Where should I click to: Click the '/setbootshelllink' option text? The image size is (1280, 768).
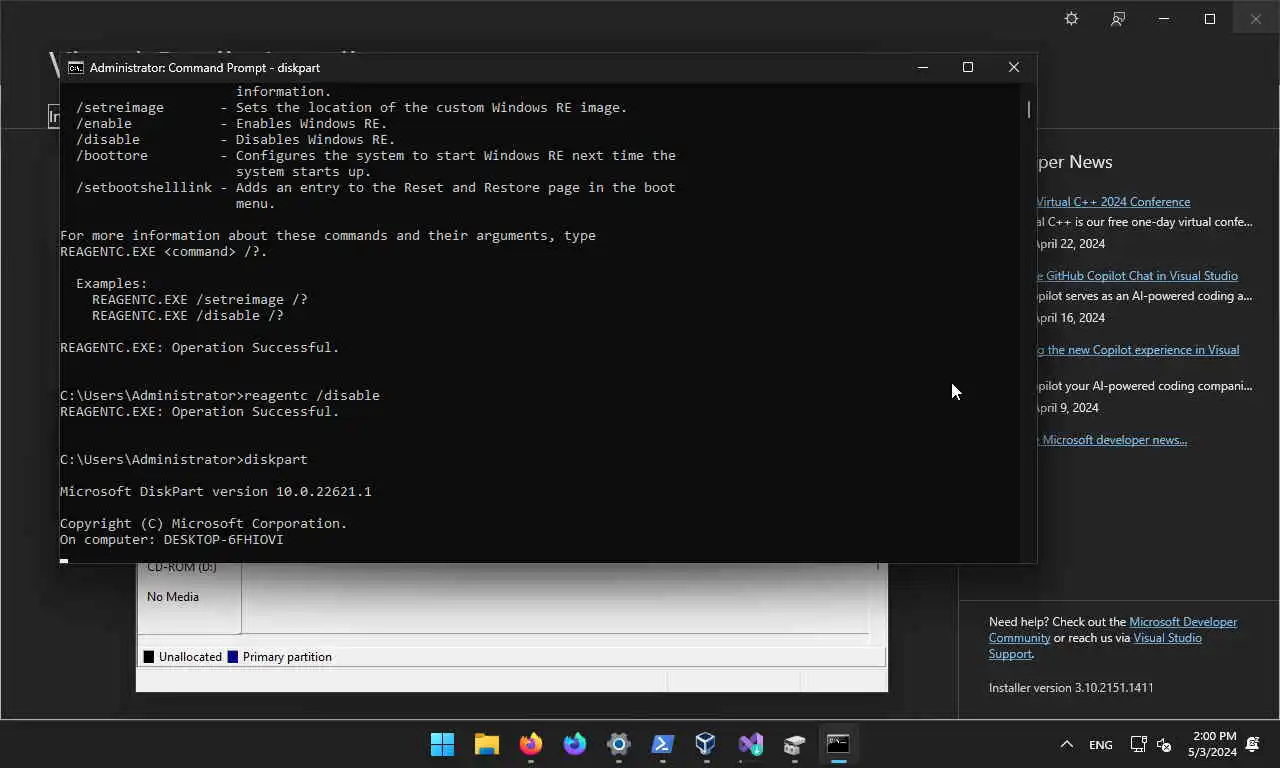[144, 188]
